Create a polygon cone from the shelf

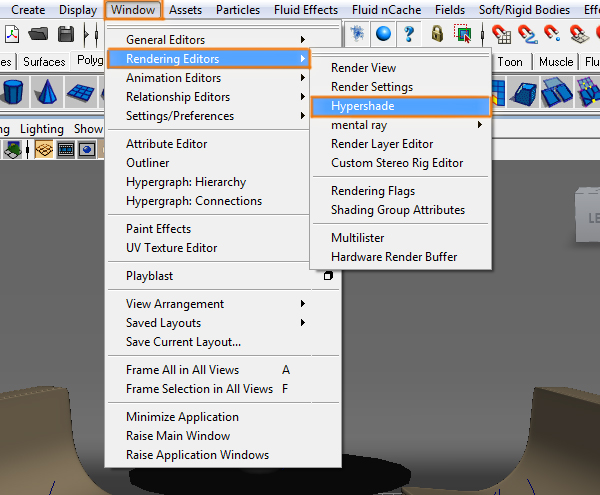(x=47, y=92)
